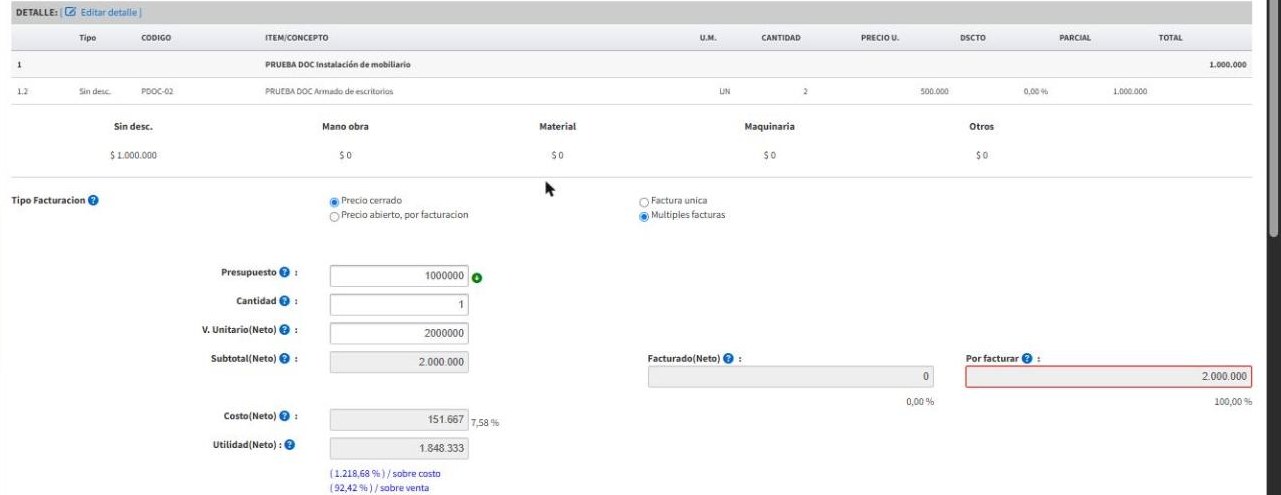Open help icon next to Utilidad(Neto)

coord(289,445)
